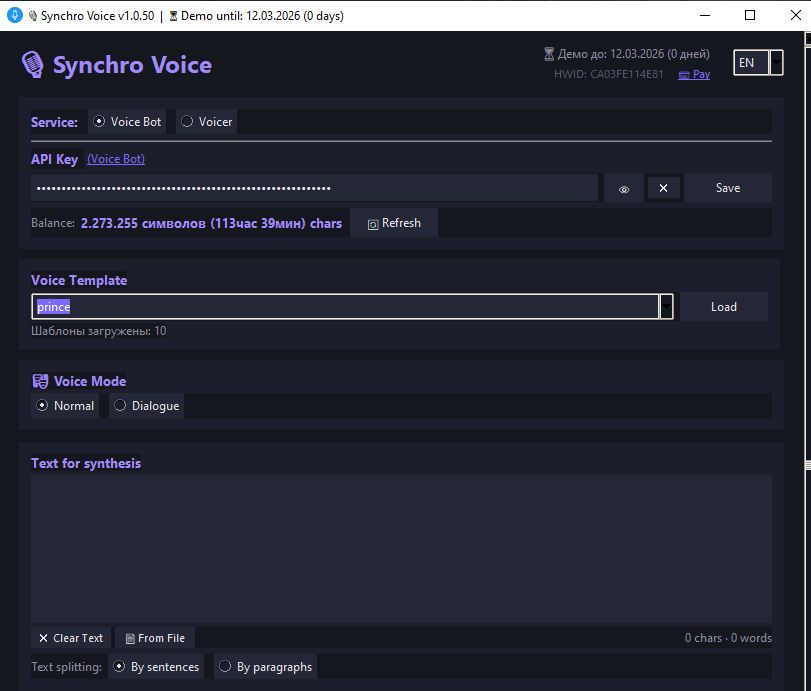The image size is (811, 691).
Task: Click the Synchro Voice microphone logo
Action: [x=34, y=63]
